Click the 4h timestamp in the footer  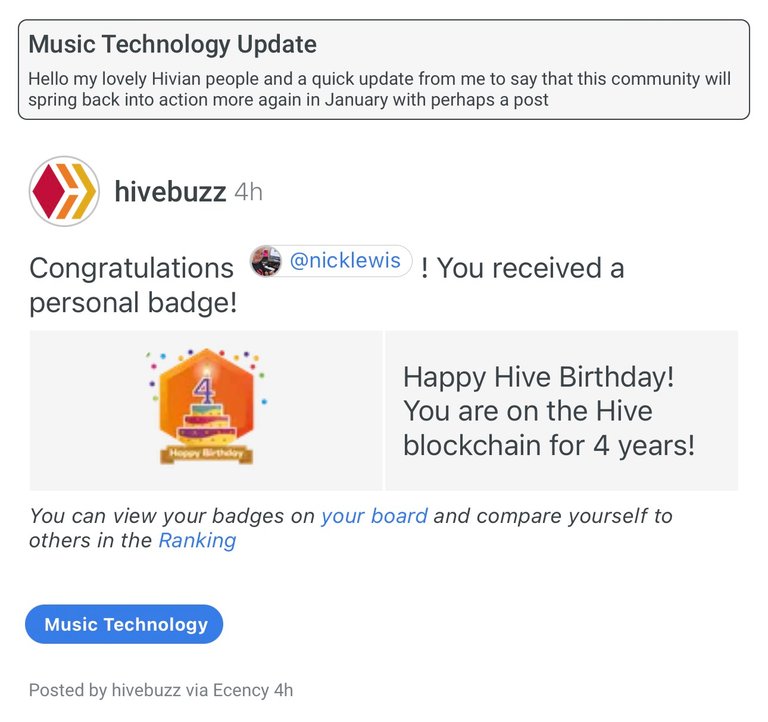click(284, 690)
